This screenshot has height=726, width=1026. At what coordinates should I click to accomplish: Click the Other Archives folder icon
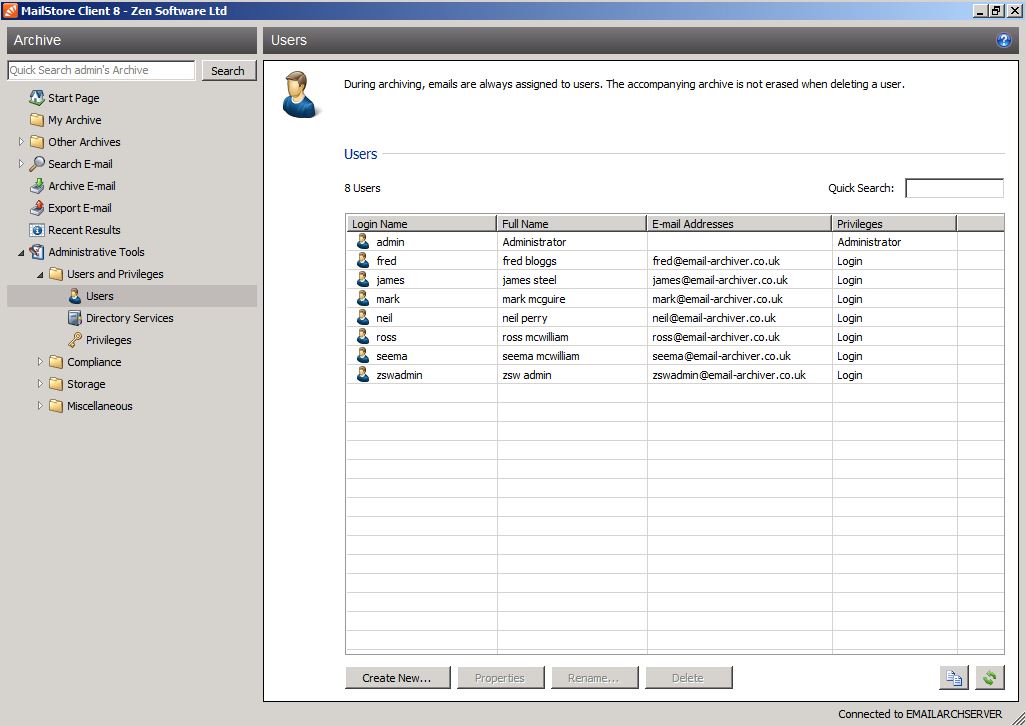coord(37,142)
